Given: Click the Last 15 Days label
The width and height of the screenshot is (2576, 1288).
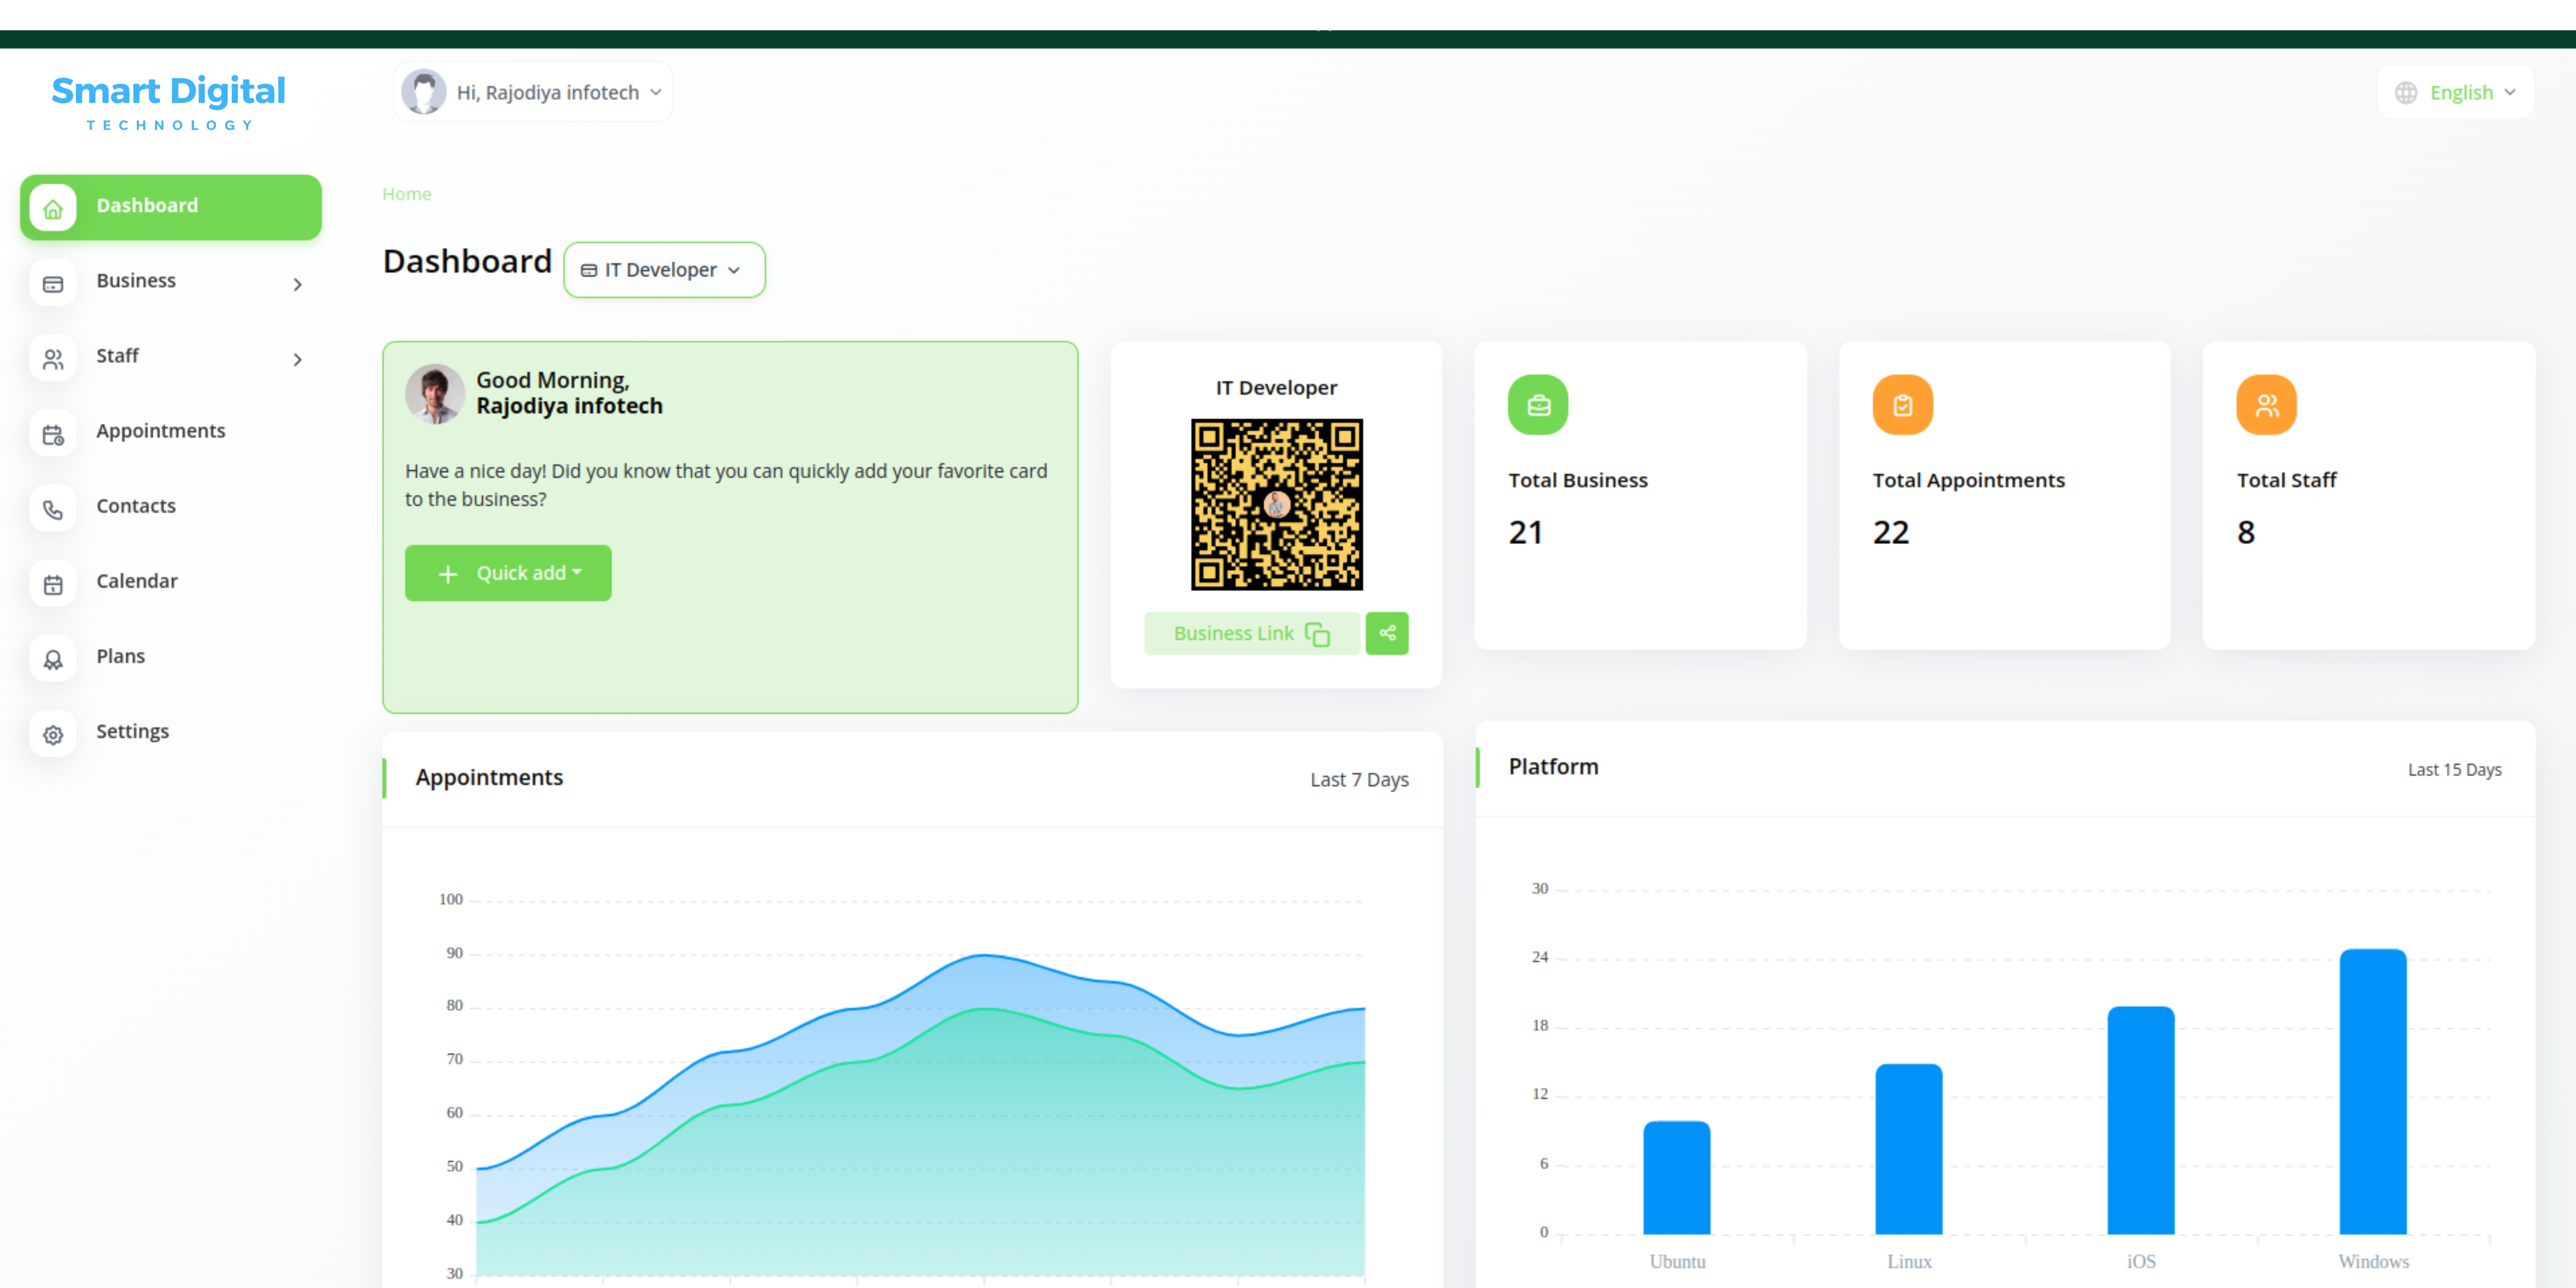Looking at the screenshot, I should pyautogui.click(x=2454, y=770).
